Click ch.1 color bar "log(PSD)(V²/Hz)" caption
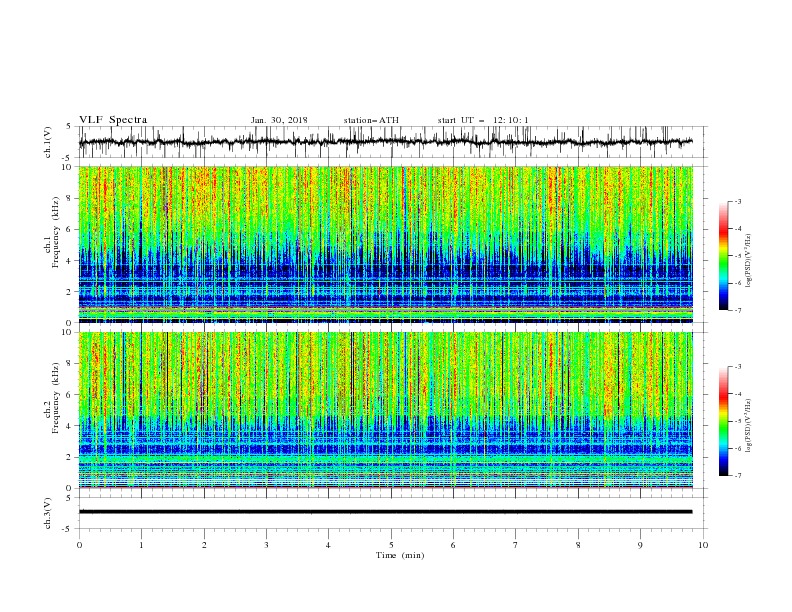The height and width of the screenshot is (612, 792). [x=749, y=260]
